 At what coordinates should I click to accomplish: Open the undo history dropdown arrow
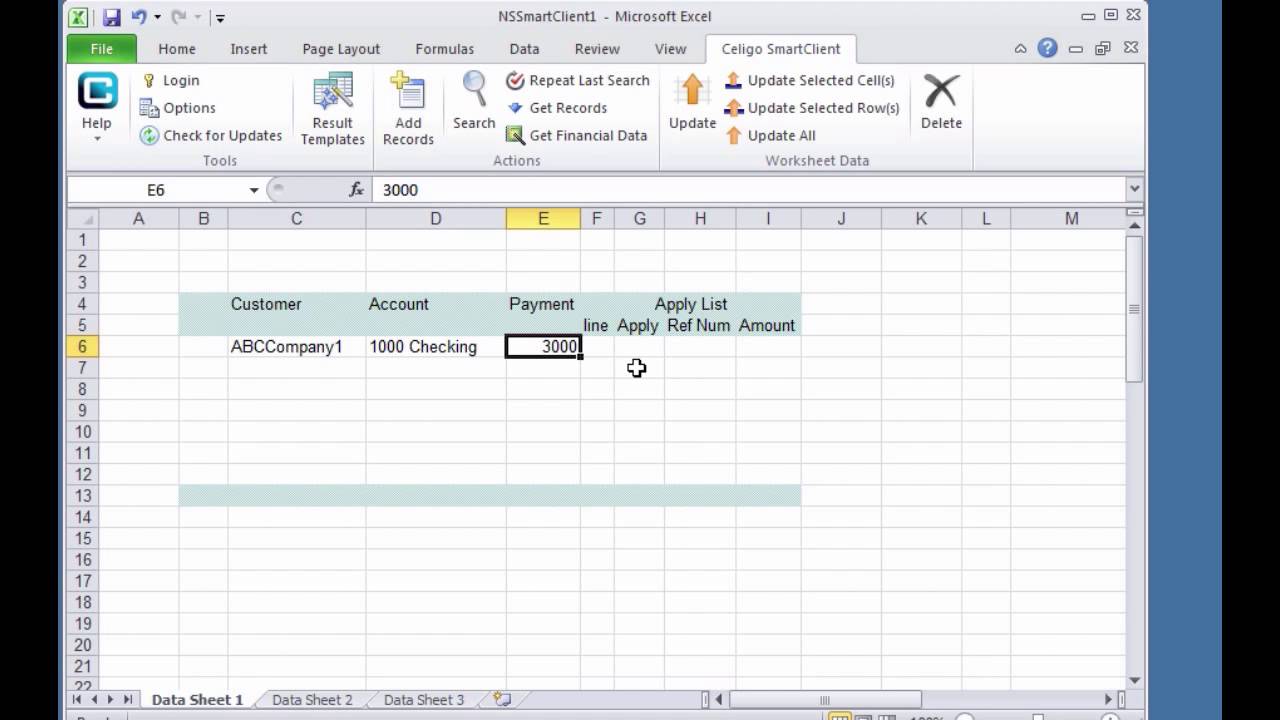tap(157, 17)
